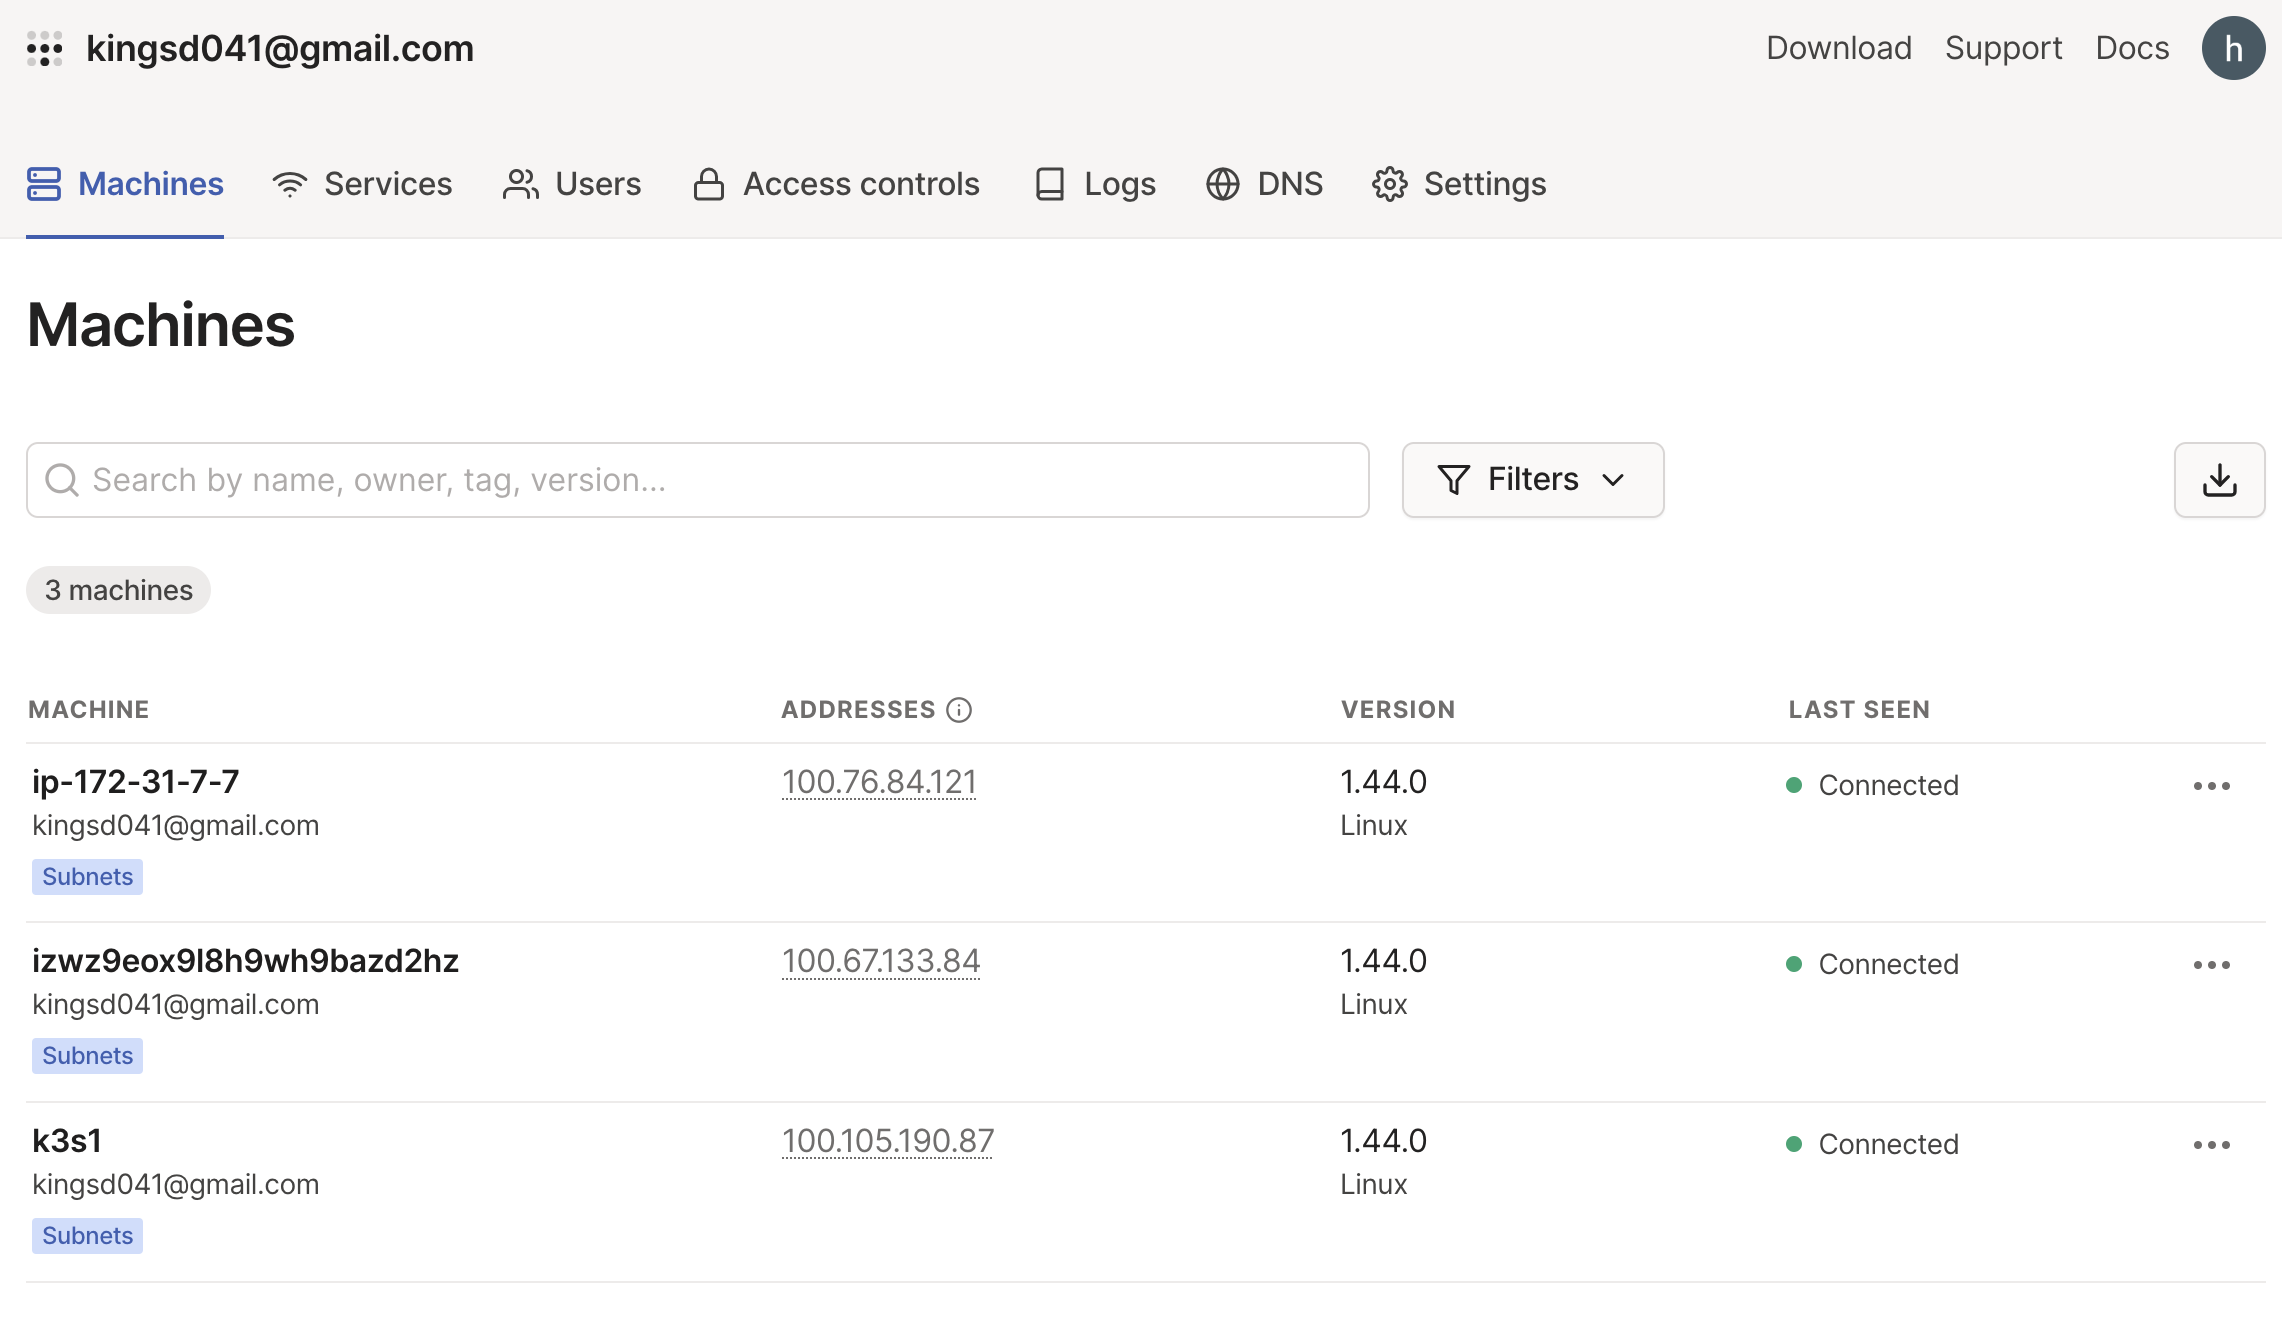Image resolution: width=2282 pixels, height=1318 pixels.
Task: Open the address dropdown for 100.76.84.121
Action: point(878,782)
